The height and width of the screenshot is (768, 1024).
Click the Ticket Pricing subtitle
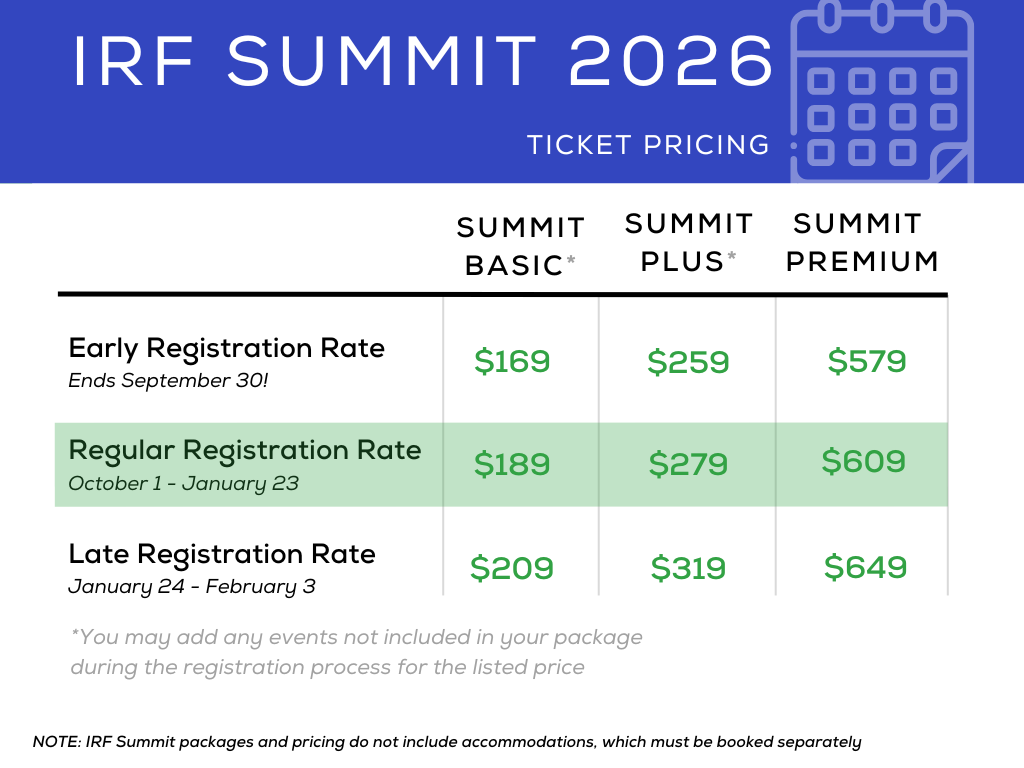click(x=649, y=145)
